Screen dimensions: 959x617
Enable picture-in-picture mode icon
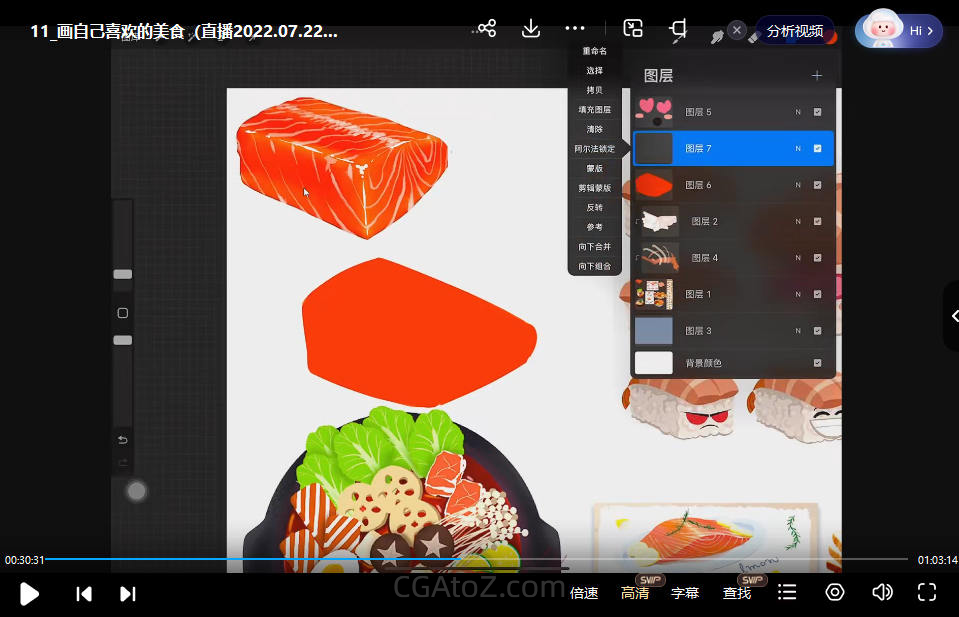633,29
